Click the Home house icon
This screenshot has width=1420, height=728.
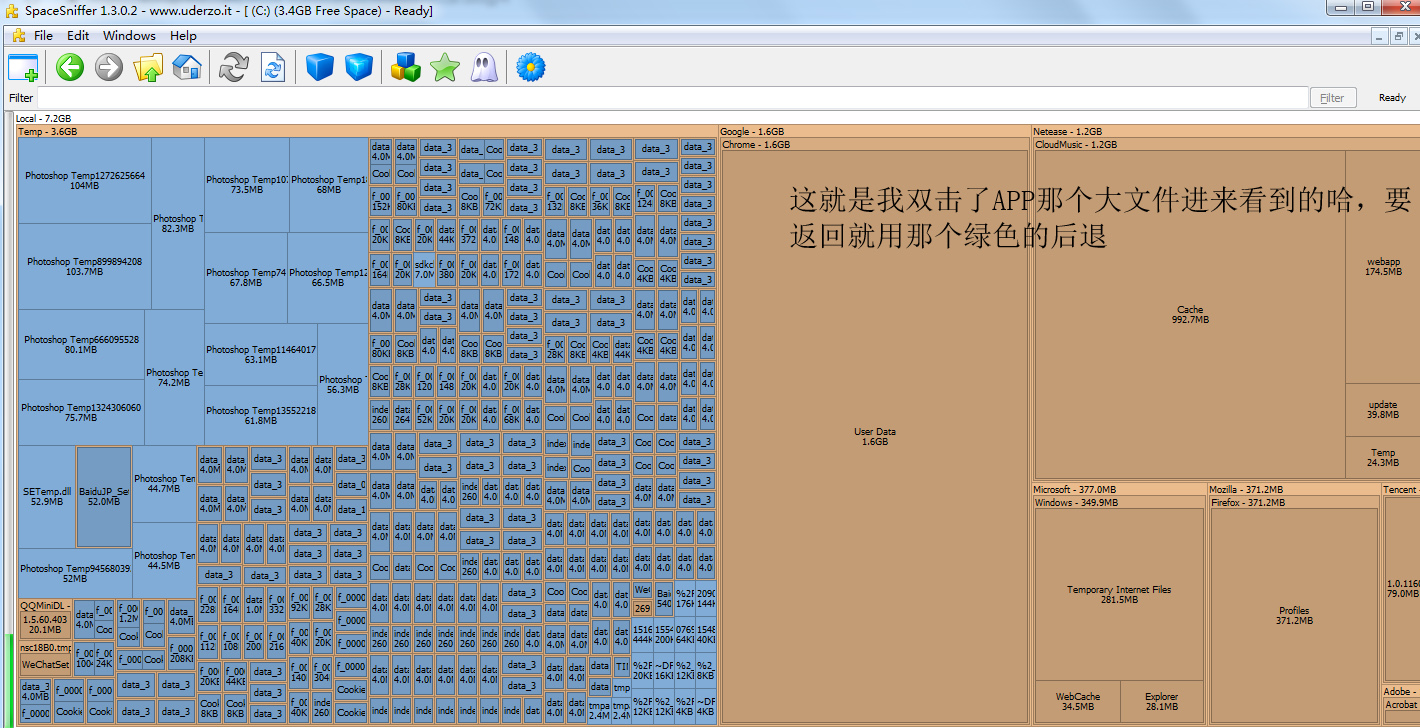point(187,68)
